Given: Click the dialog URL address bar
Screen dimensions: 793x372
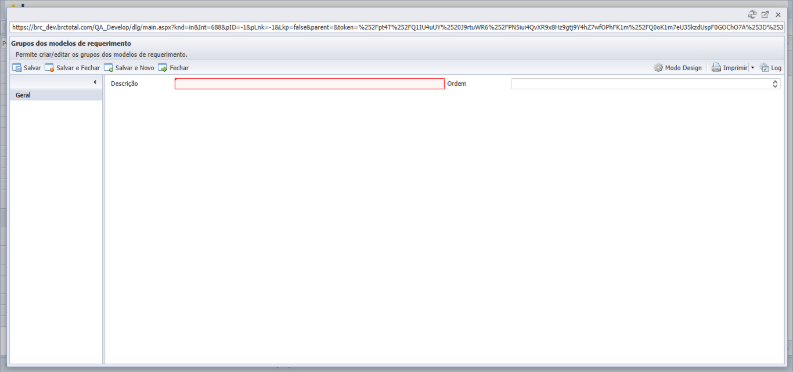Looking at the screenshot, I should click(396, 28).
